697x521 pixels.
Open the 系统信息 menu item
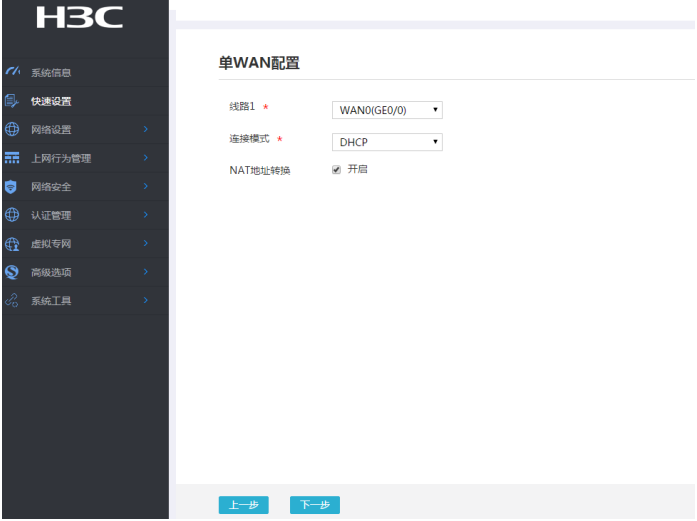click(85, 72)
